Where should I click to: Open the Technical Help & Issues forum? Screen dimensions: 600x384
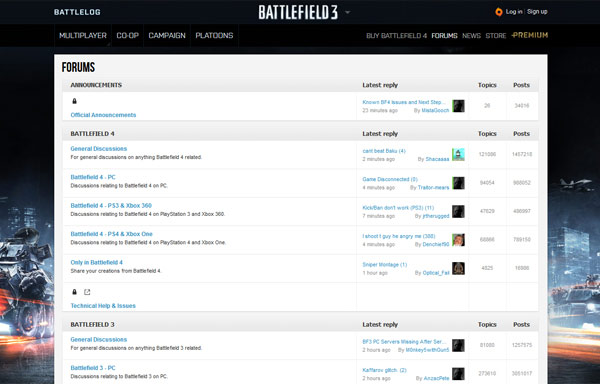pyautogui.click(x=103, y=306)
